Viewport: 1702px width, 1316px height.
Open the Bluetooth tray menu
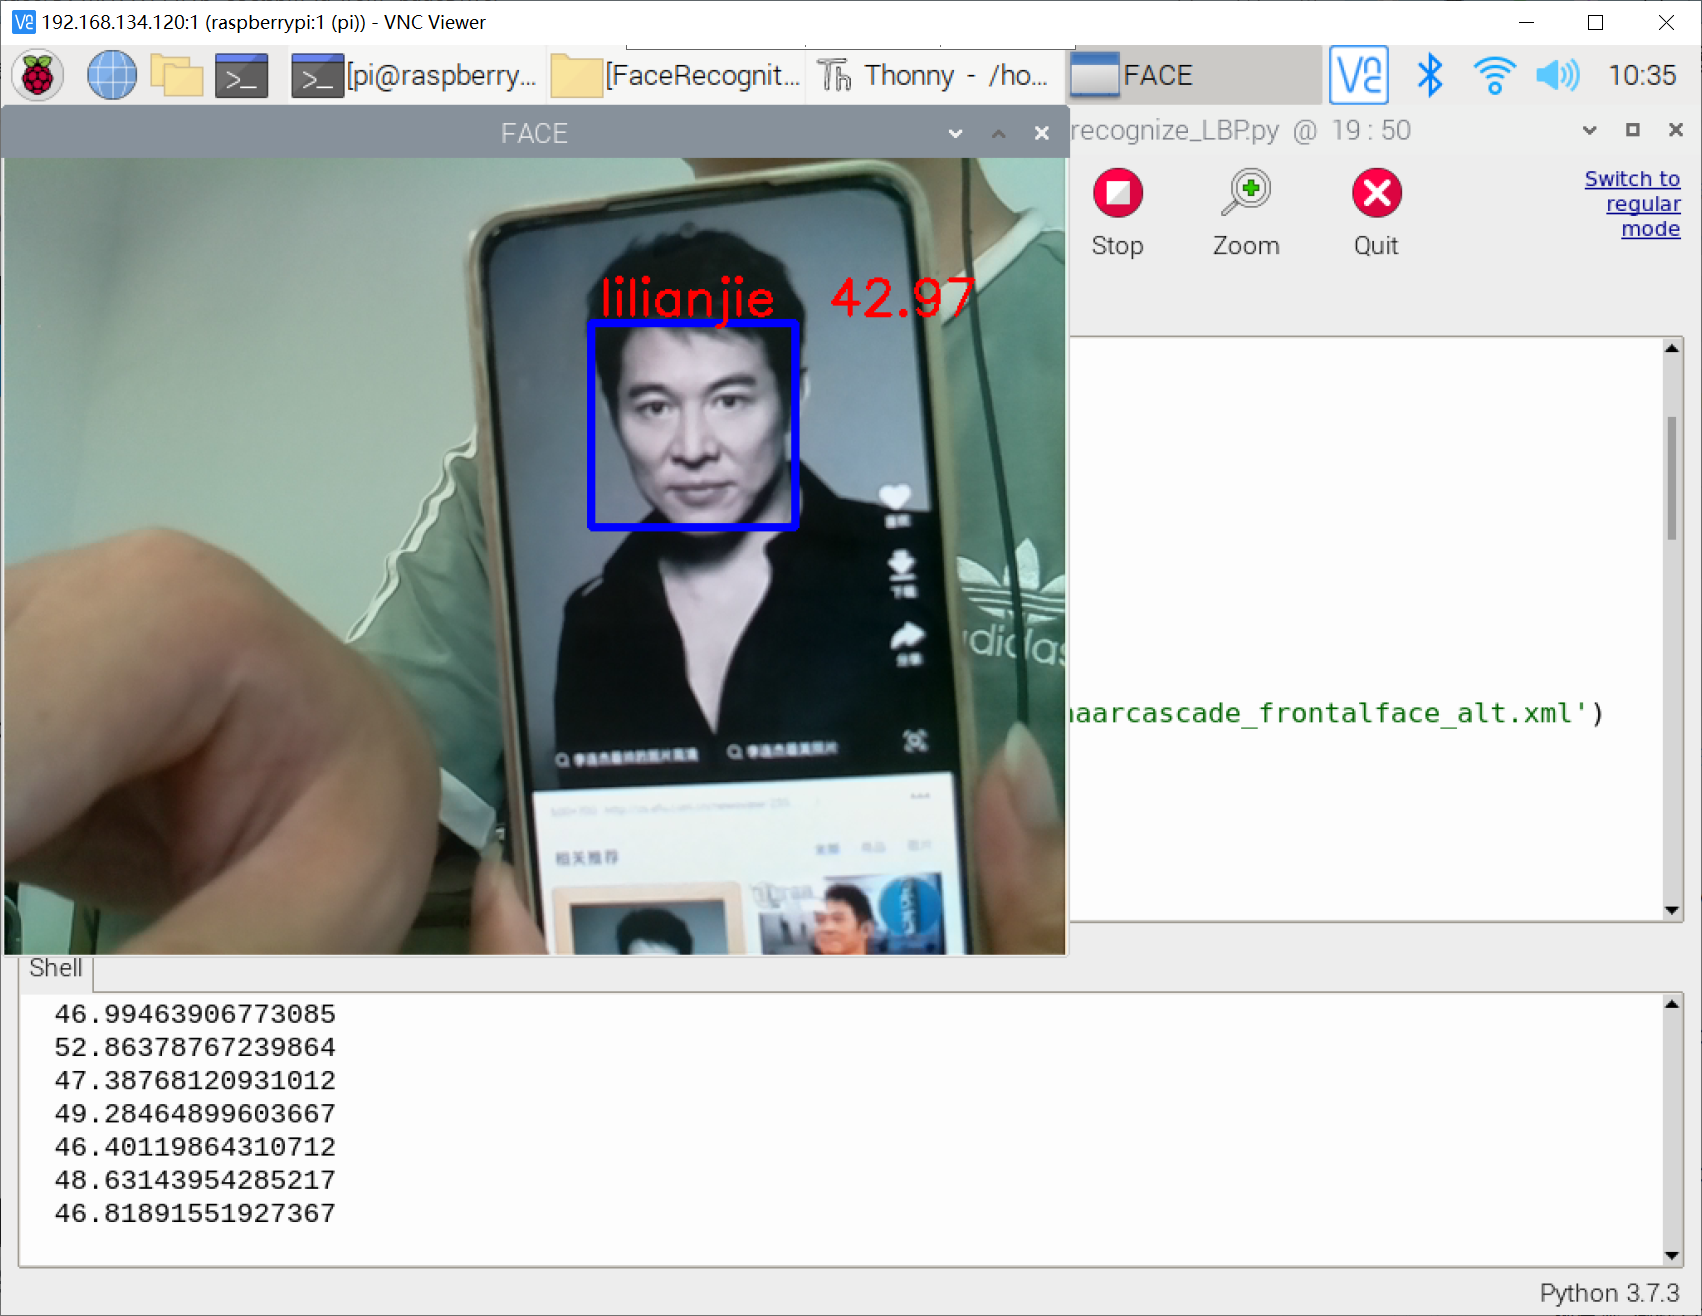point(1430,75)
